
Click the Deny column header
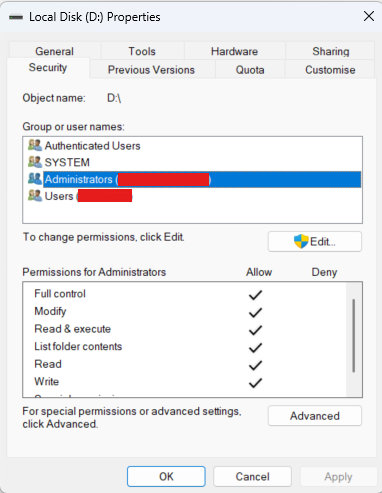324,272
